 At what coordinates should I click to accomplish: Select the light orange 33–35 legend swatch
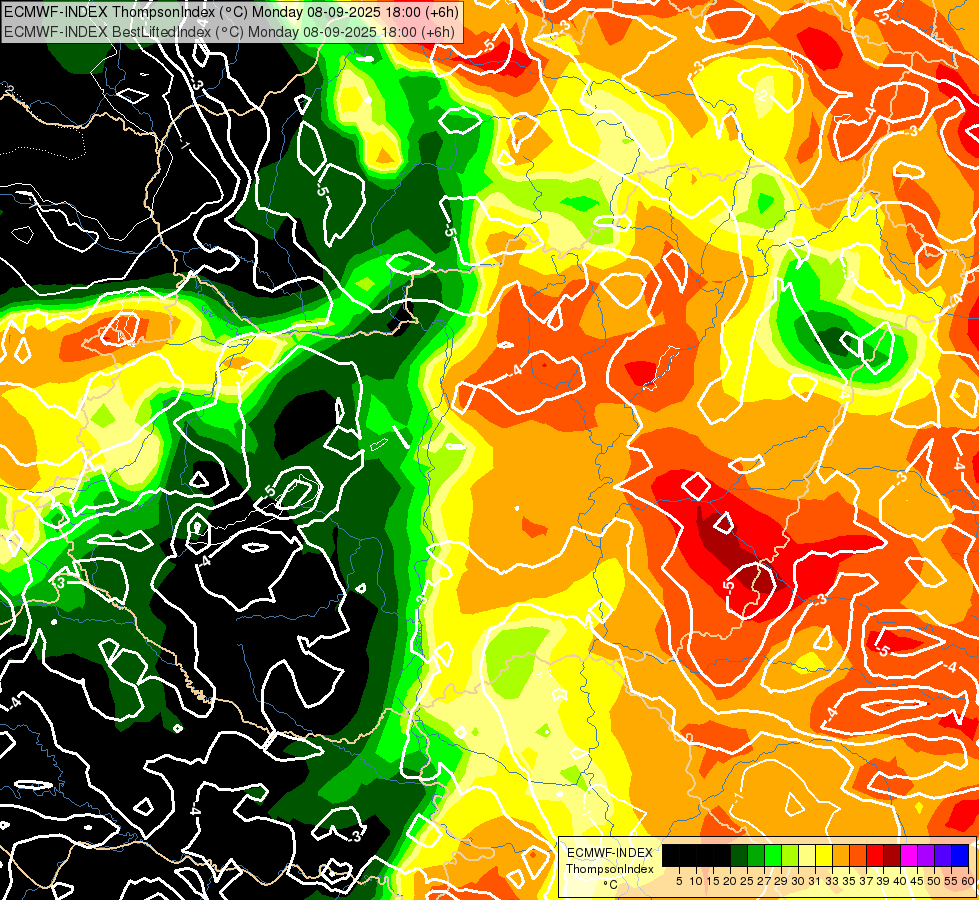[841, 856]
